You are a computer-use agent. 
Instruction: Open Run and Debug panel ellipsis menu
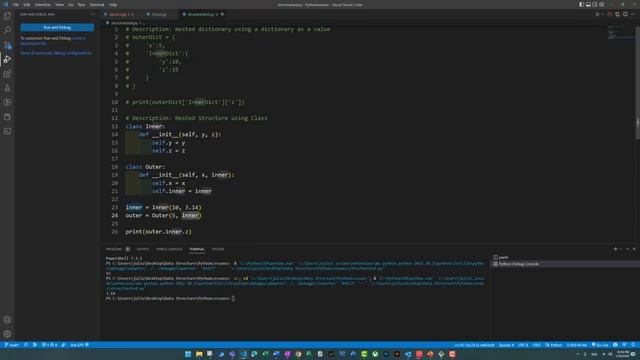(x=93, y=14)
